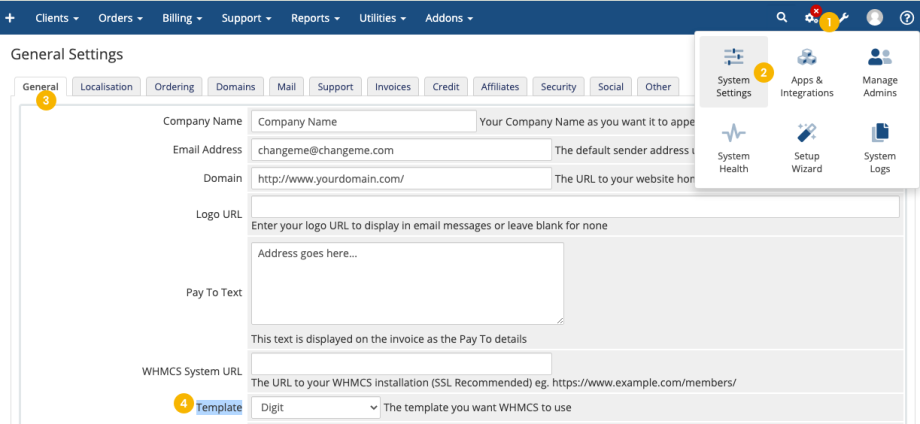
Task: Switch to the Security tab
Action: (x=559, y=86)
